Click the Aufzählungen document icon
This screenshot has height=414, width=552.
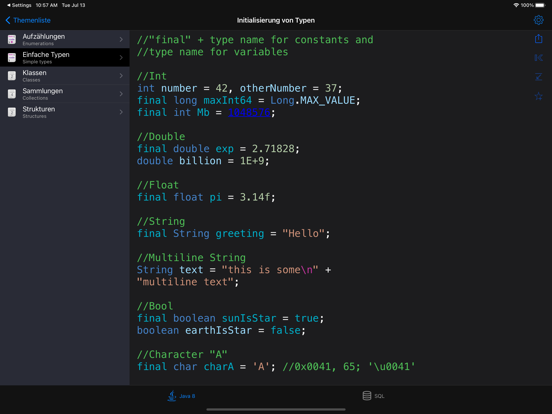12,39
